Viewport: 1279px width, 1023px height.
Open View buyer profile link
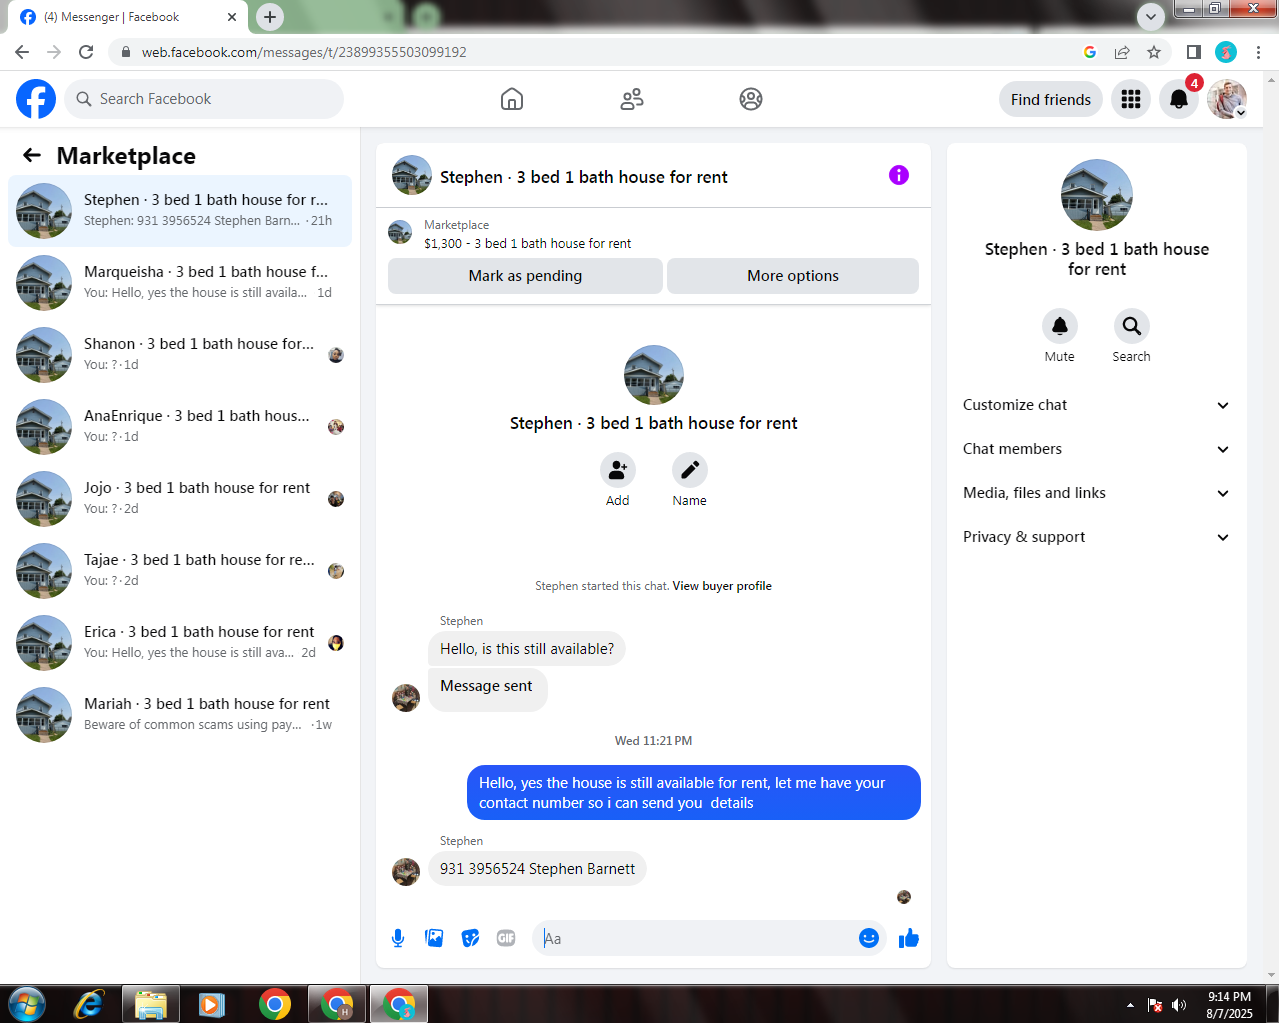click(722, 586)
